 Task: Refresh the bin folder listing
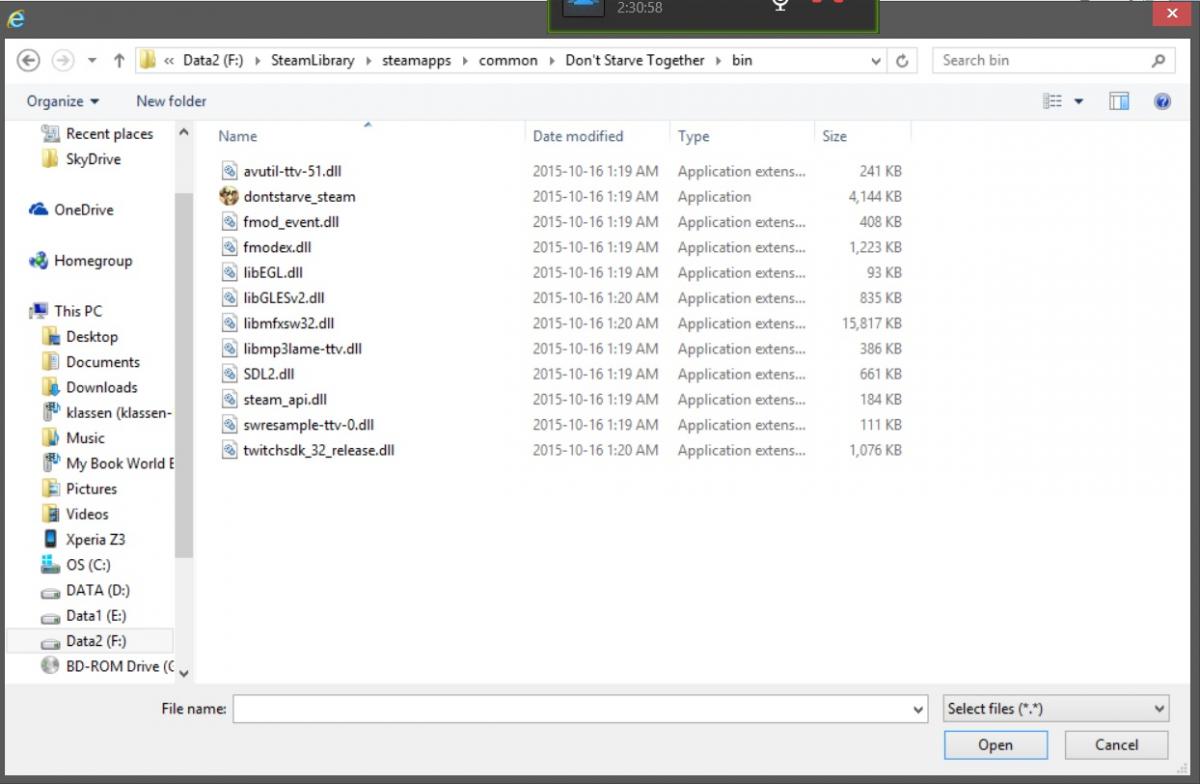[x=902, y=61]
